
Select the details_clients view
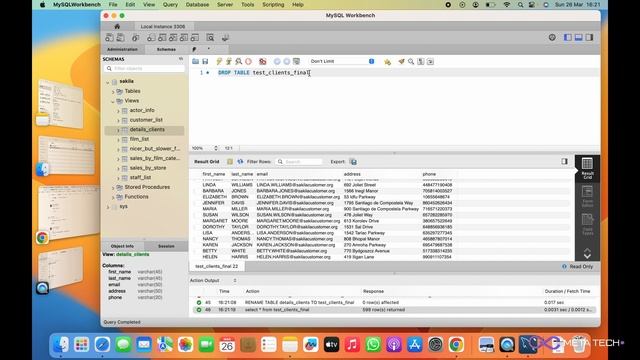coord(147,129)
